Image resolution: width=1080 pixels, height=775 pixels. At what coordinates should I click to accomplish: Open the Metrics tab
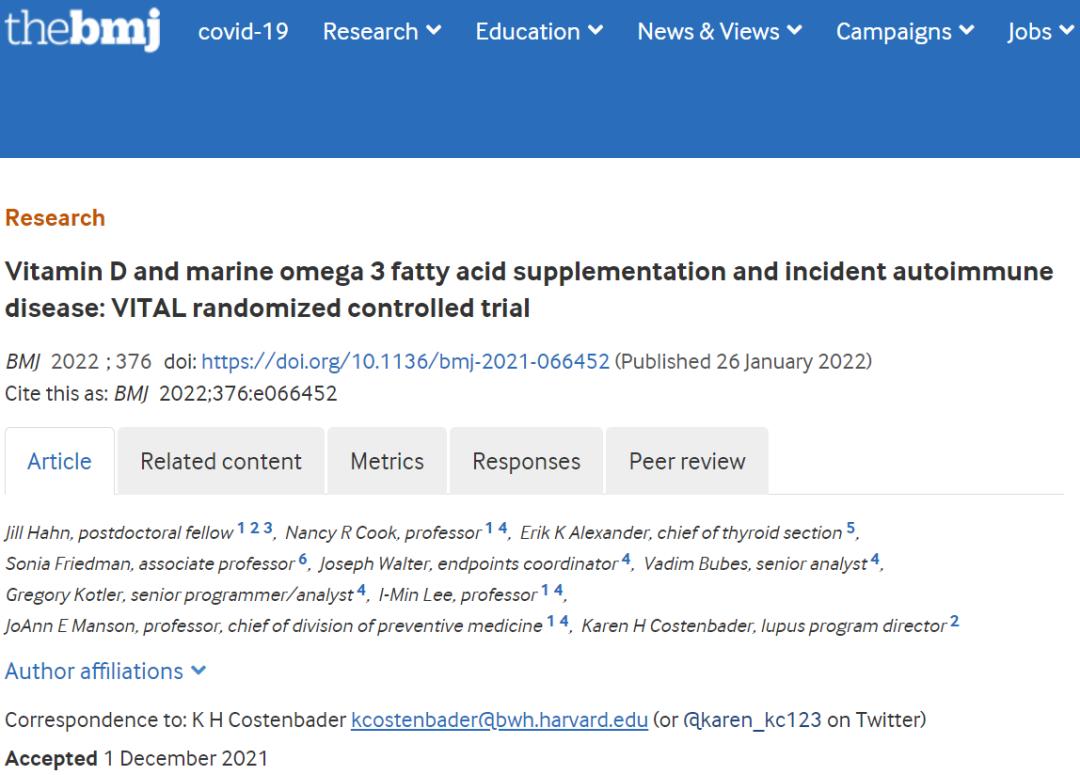point(387,461)
